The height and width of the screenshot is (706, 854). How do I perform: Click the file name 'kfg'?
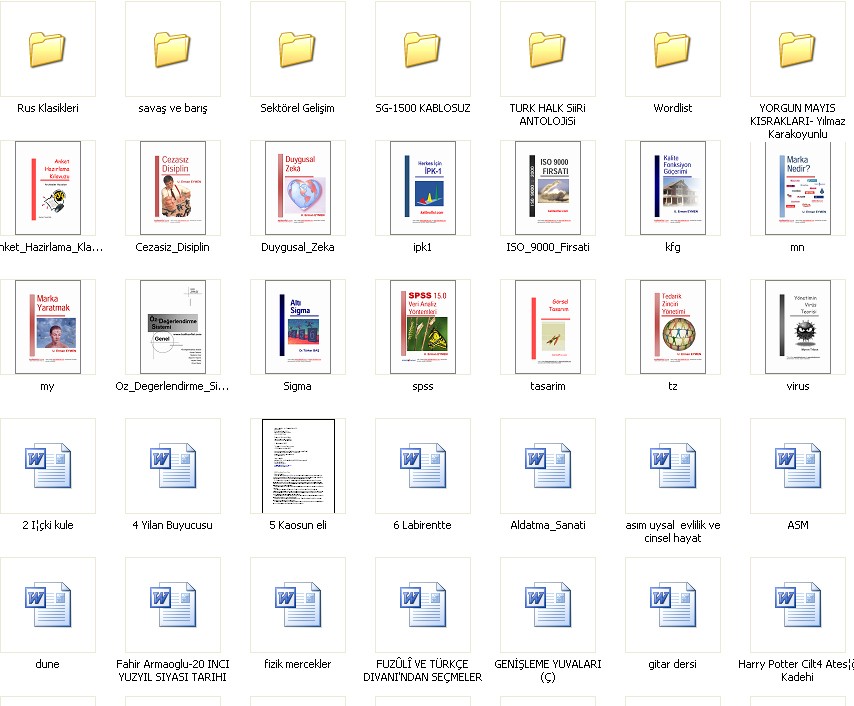[x=673, y=247]
